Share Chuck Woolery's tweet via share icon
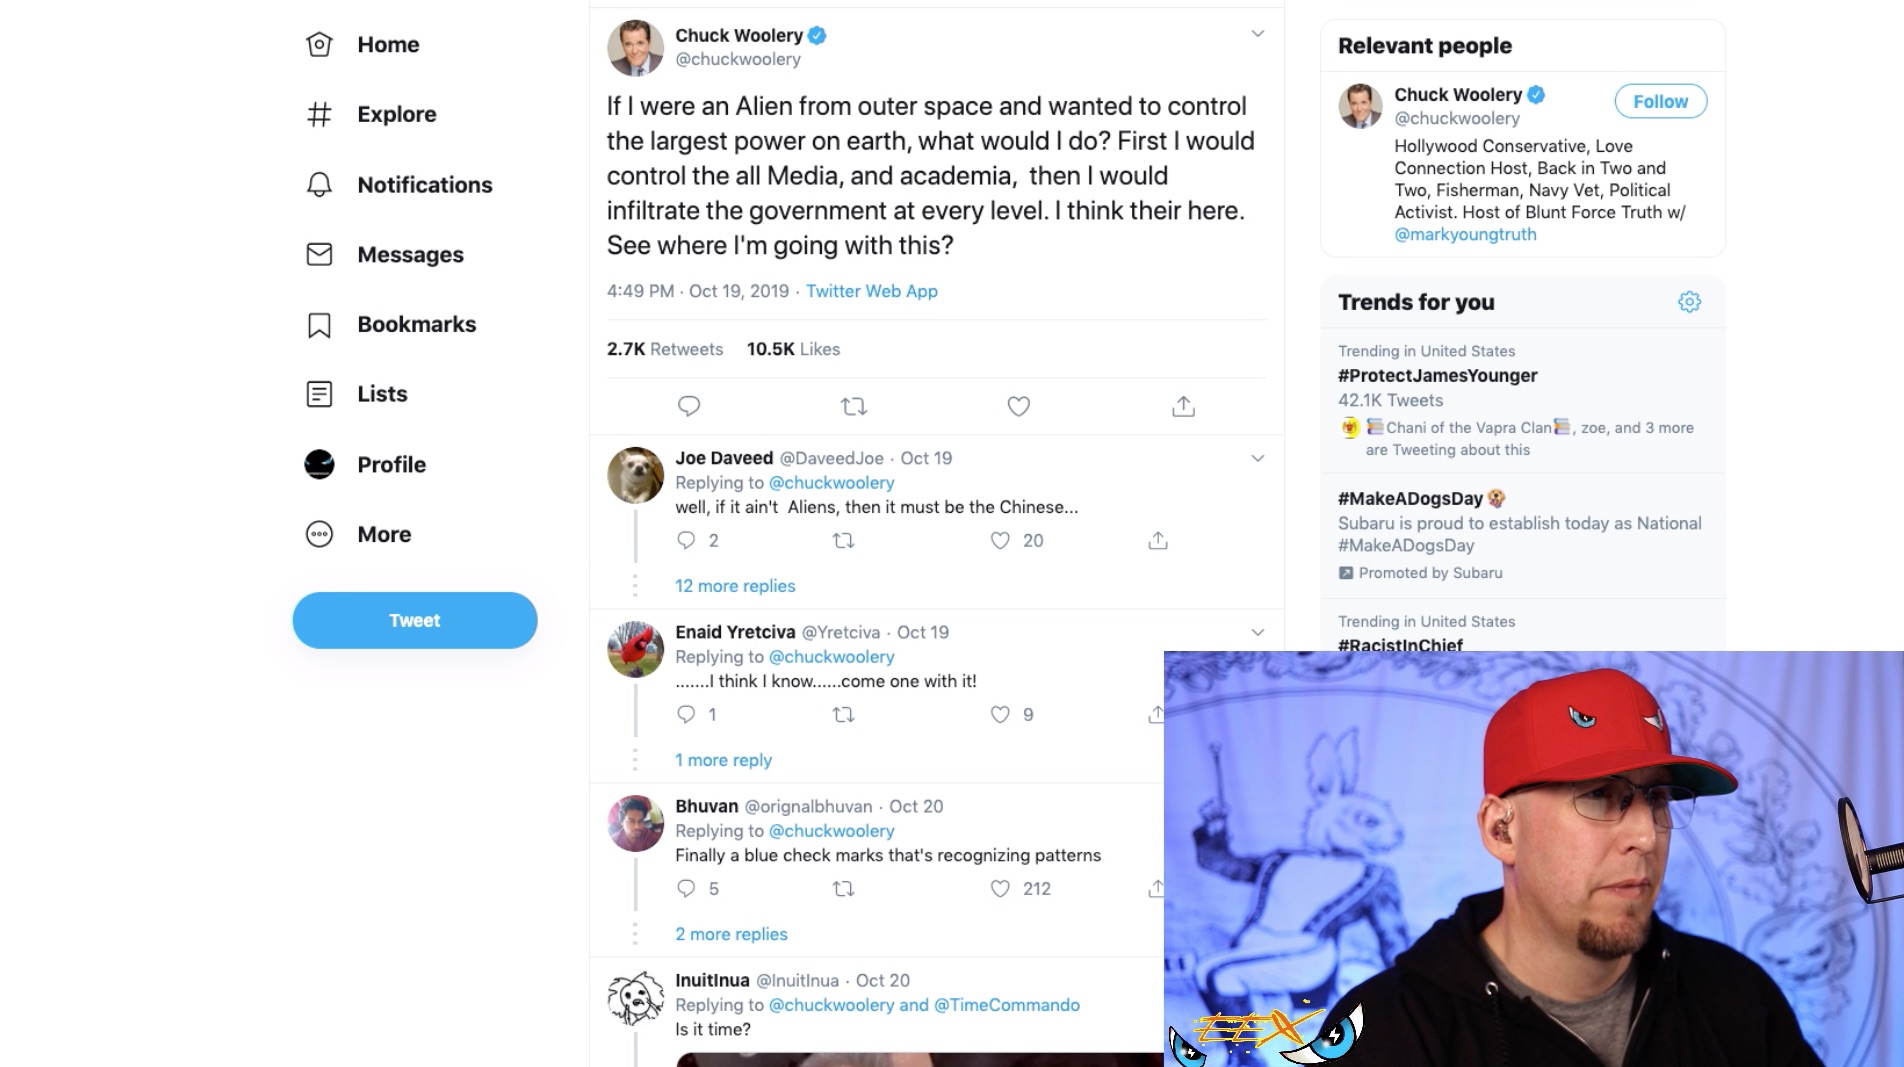This screenshot has width=1904, height=1067. tap(1183, 406)
